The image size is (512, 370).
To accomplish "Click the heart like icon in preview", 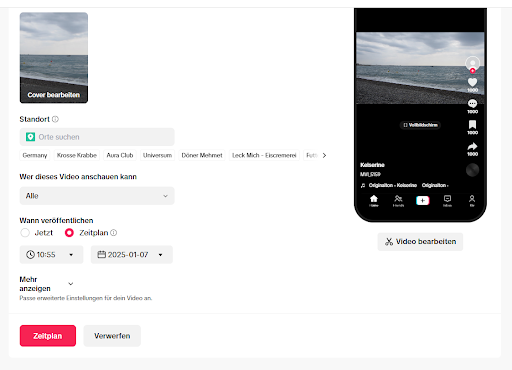I will pos(472,82).
